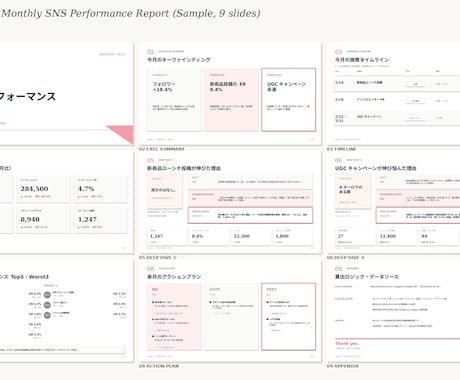Click the 'Top5 / Worst3' heading text

pos(29,277)
